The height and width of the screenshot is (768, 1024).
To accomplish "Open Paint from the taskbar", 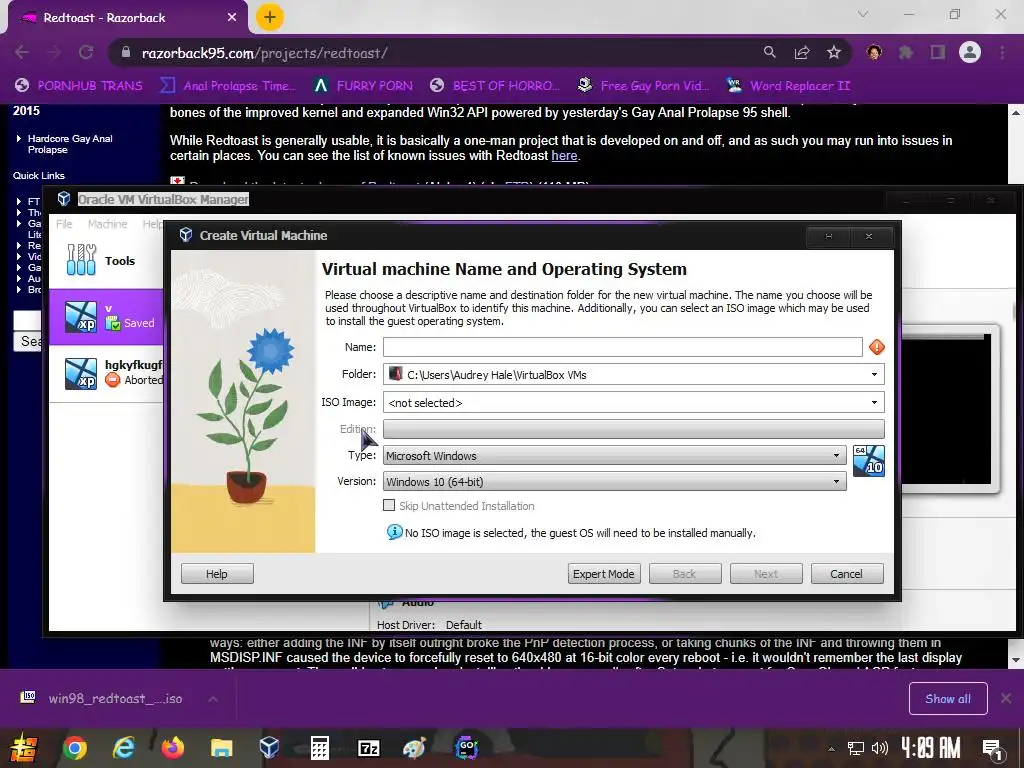I will [415, 747].
